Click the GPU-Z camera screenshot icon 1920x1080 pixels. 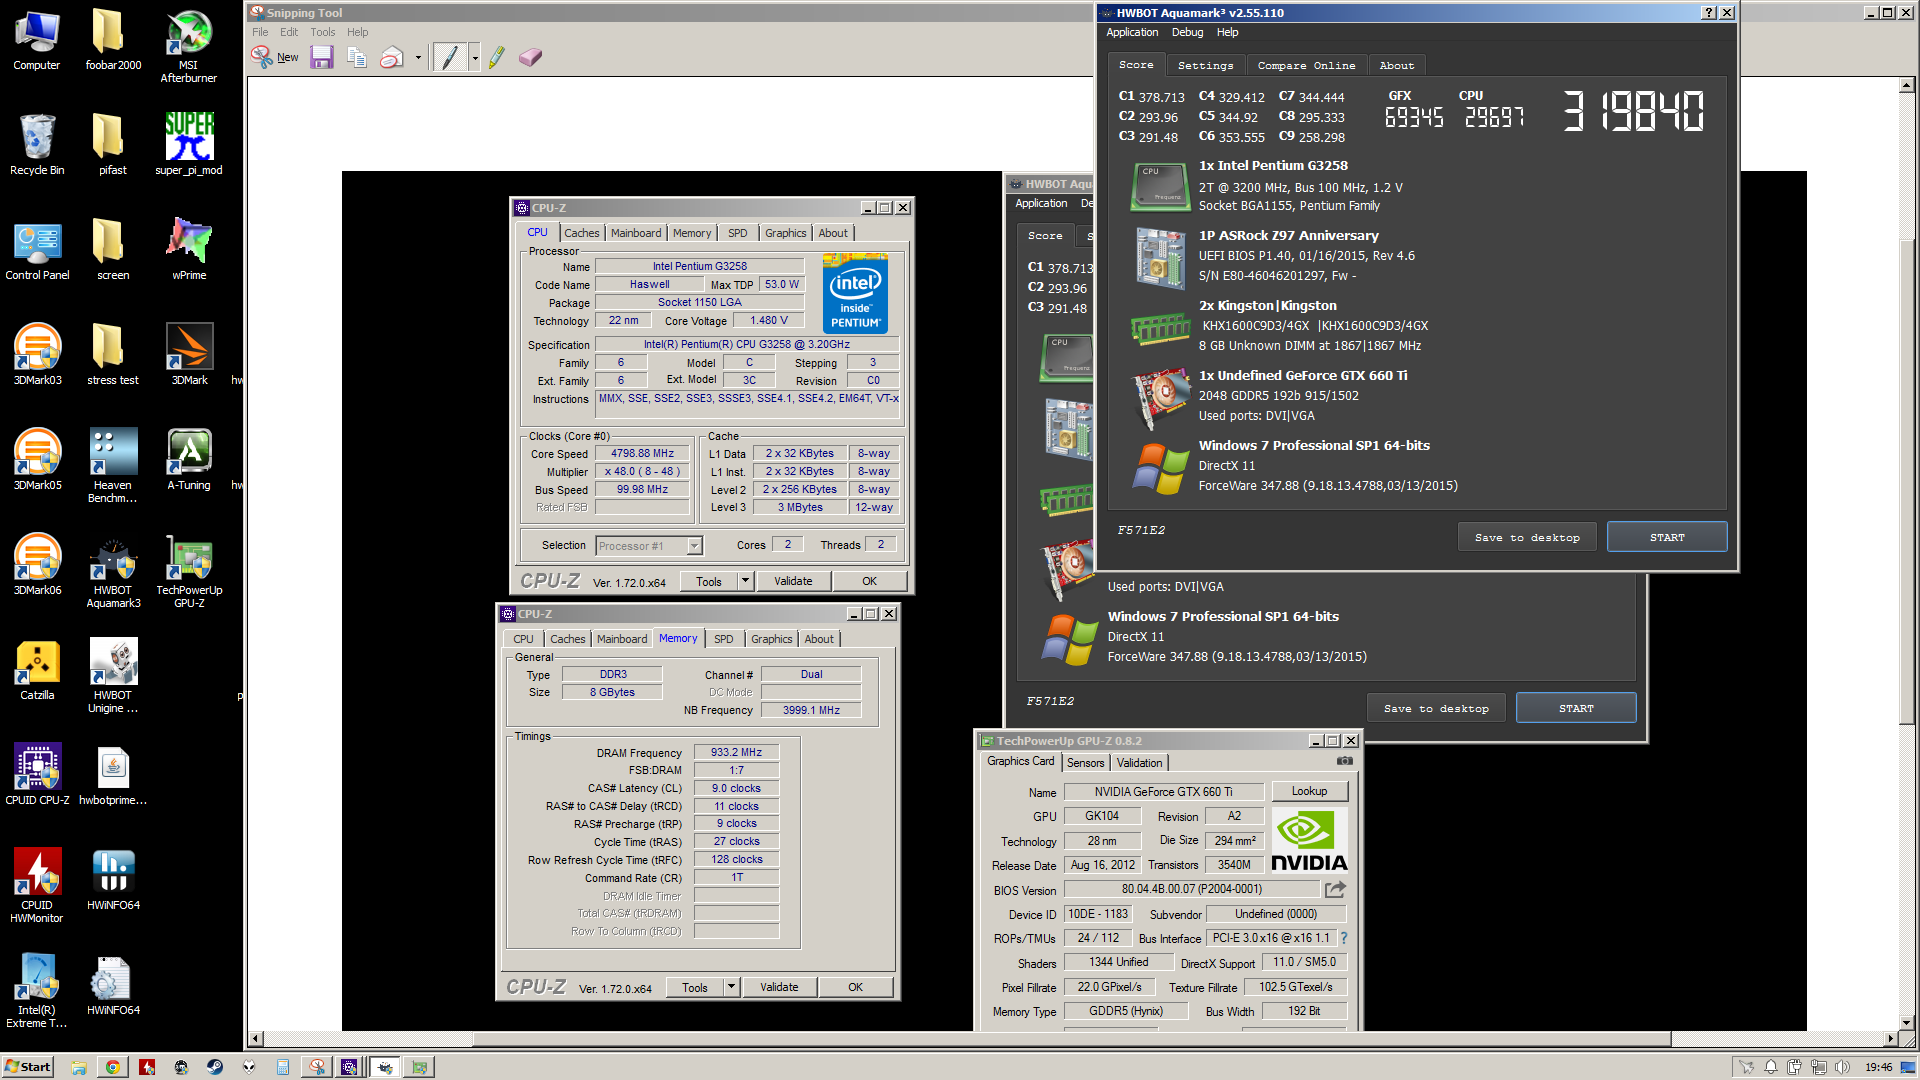(x=1345, y=761)
